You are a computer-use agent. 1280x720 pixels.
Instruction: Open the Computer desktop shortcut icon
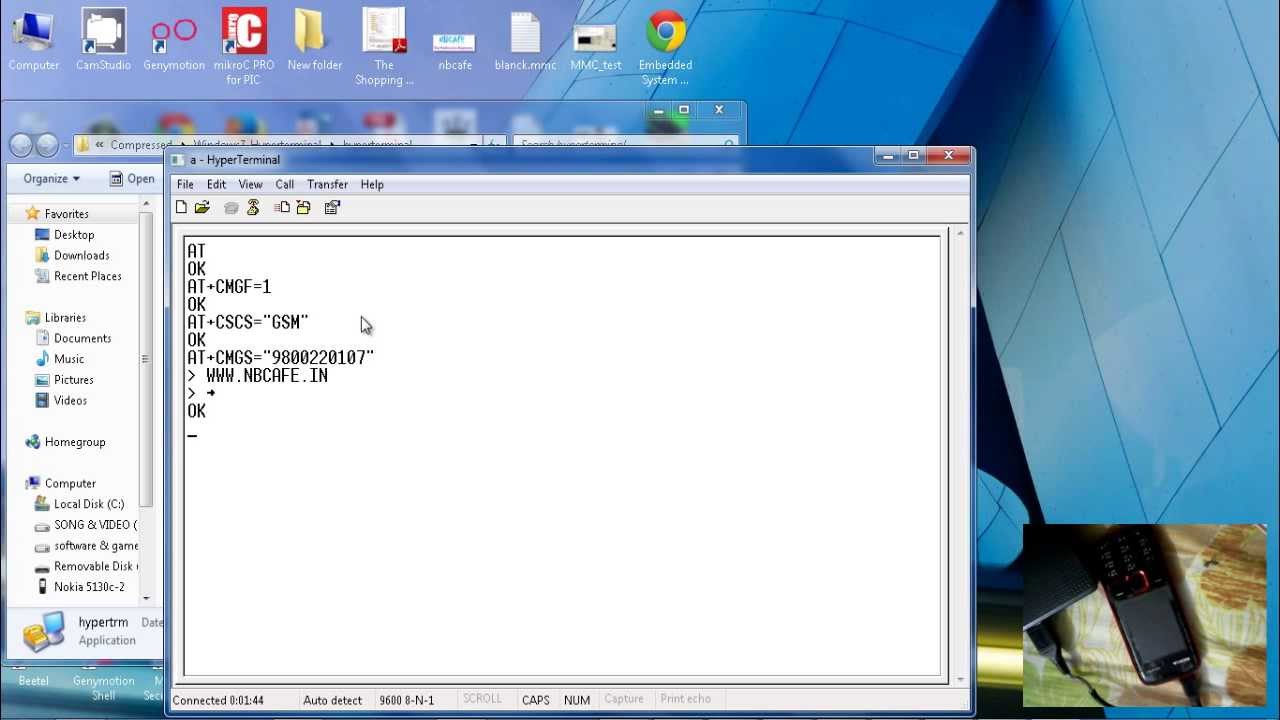[x=34, y=41]
